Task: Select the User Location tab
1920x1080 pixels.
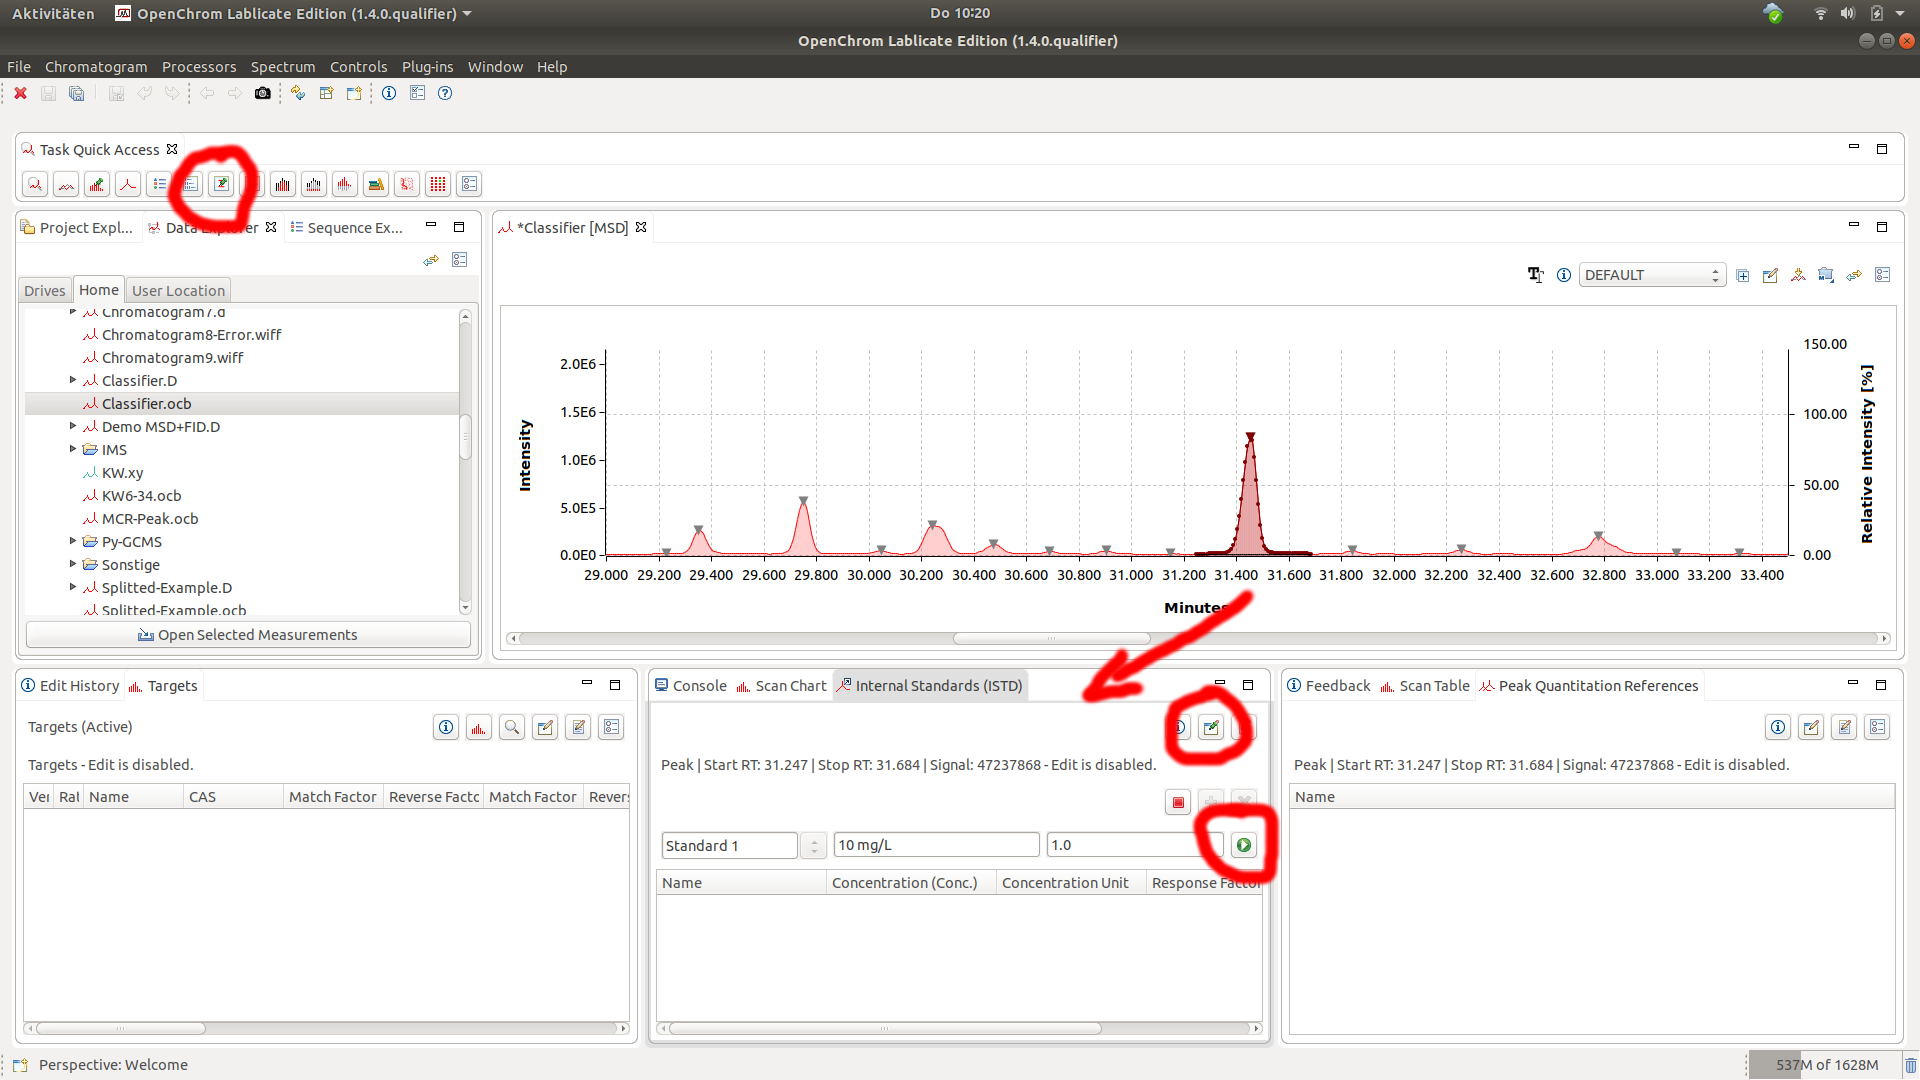Action: coord(179,291)
